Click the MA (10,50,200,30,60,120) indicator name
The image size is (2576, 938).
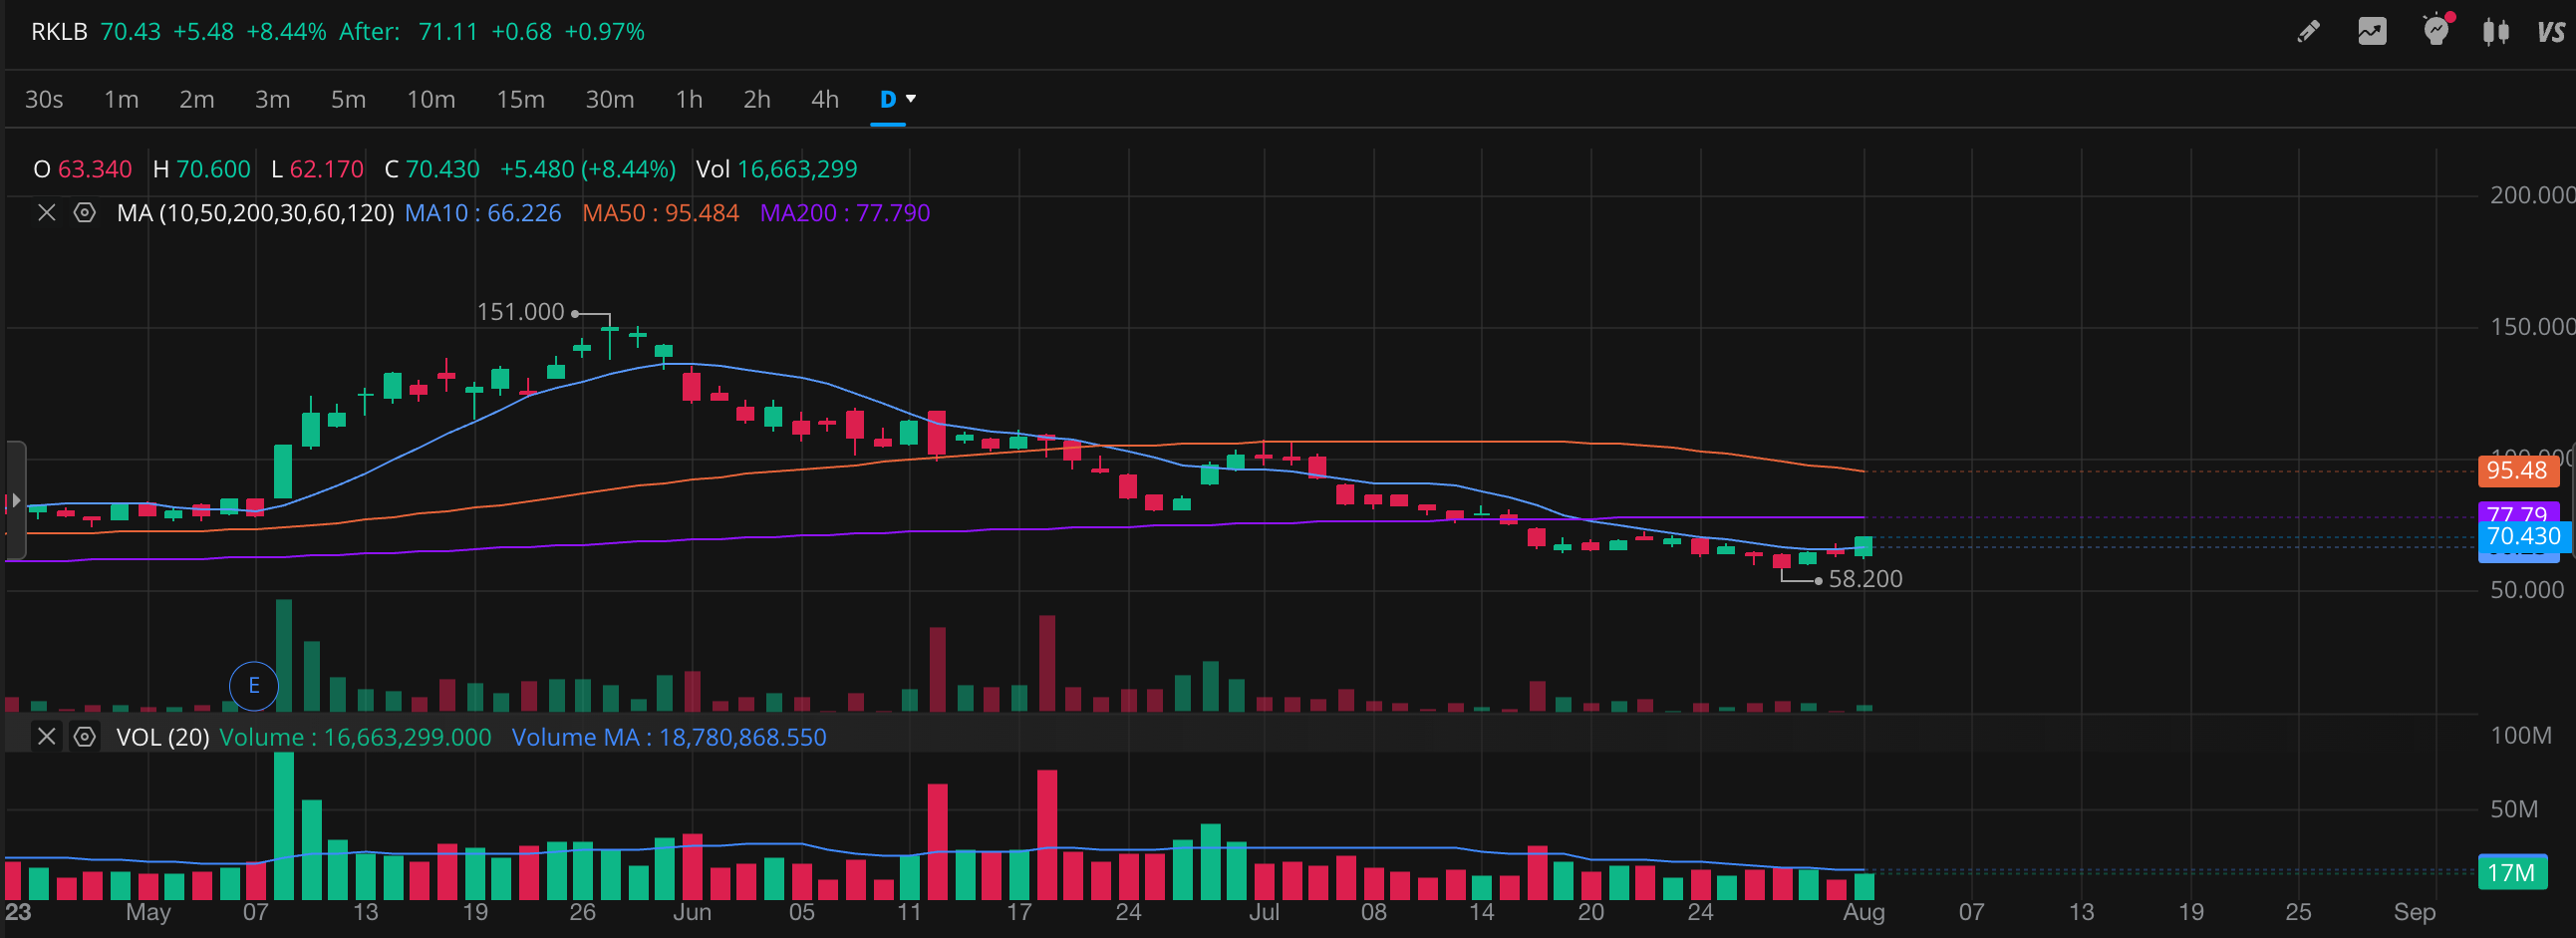point(256,213)
